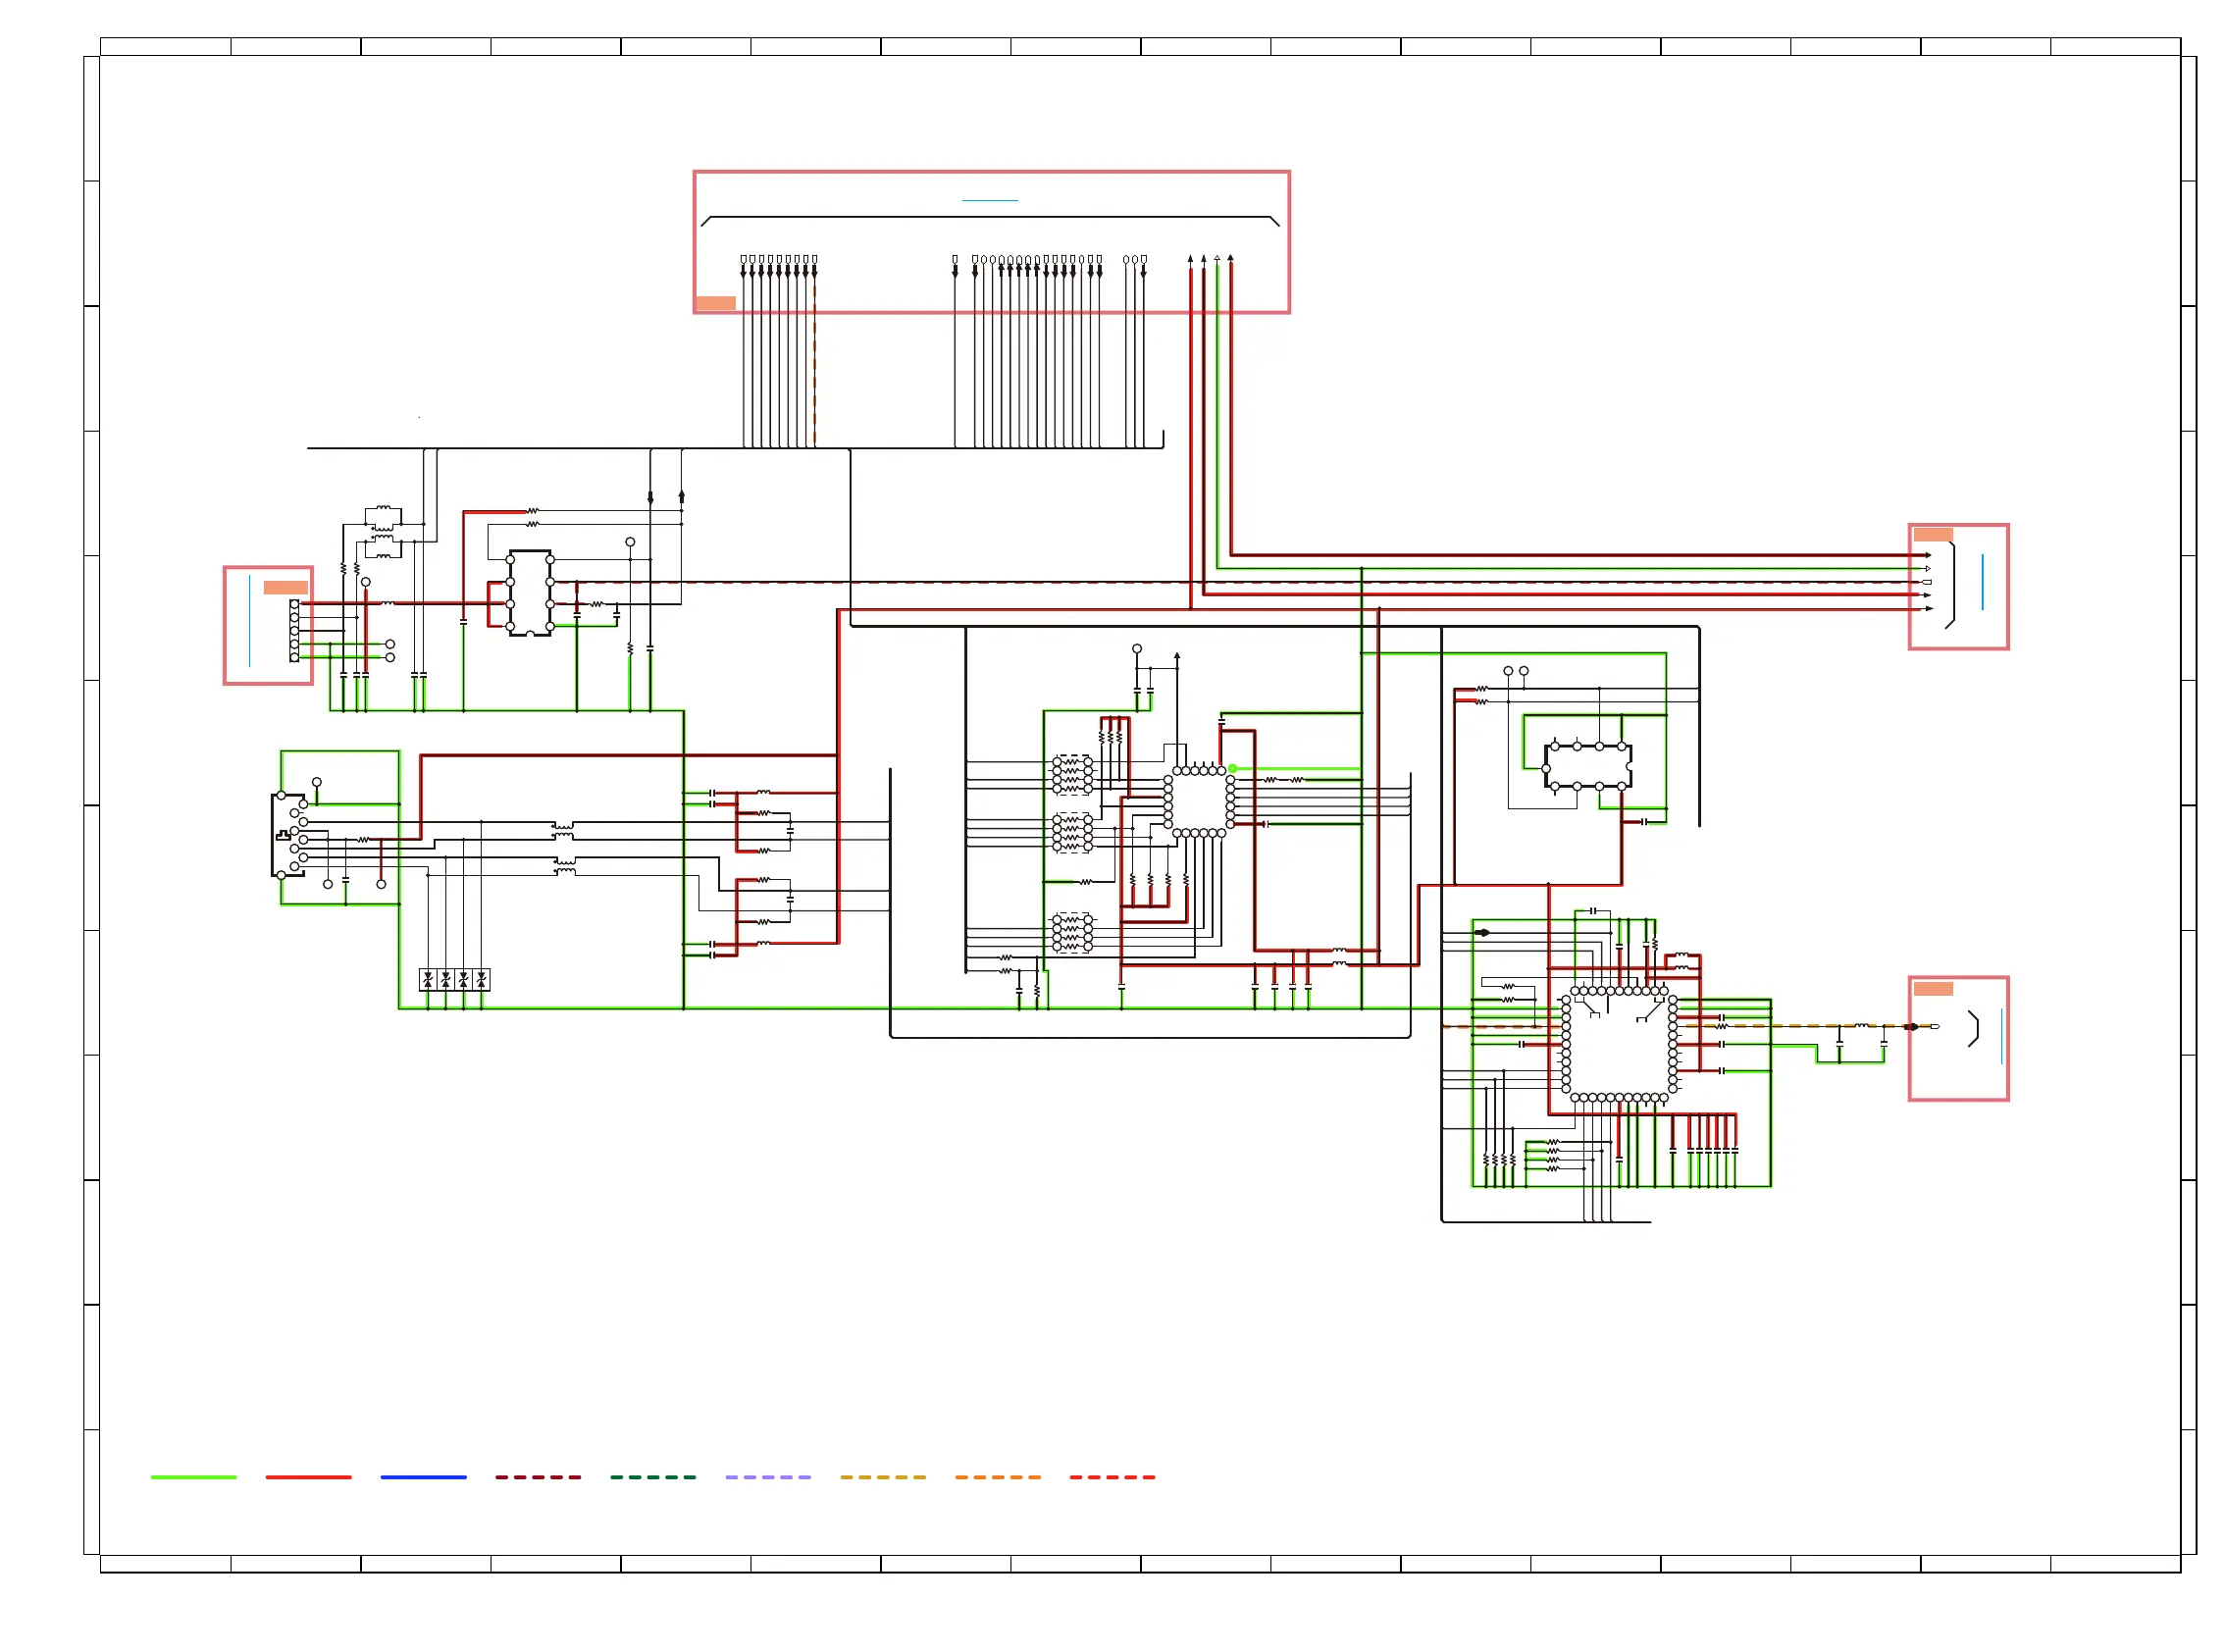This screenshot has width=2225, height=1652.
Task: Select the dashed gold legend line
Action: pos(883,1477)
